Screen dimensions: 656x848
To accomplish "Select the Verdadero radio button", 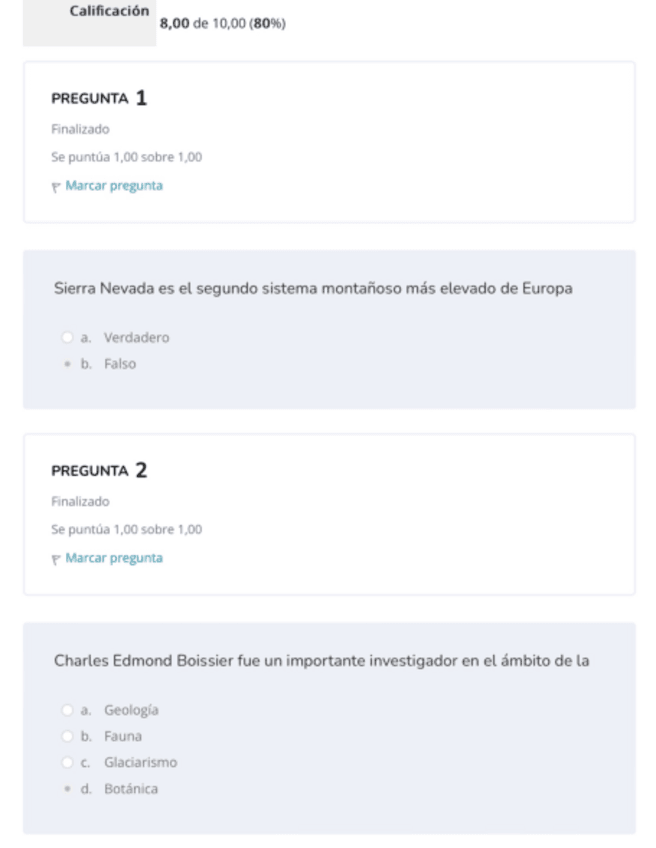I will point(68,338).
